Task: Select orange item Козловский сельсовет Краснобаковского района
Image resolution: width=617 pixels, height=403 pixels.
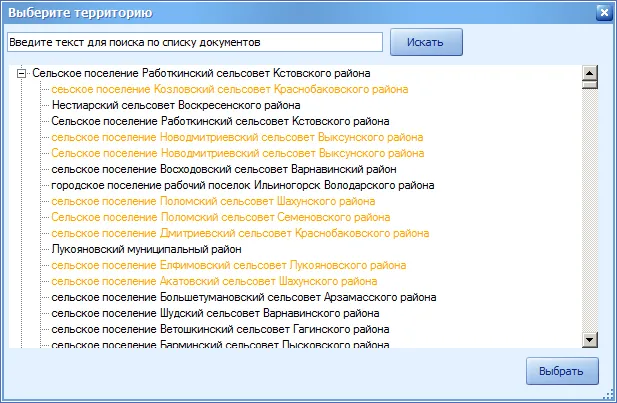Action: click(x=229, y=89)
